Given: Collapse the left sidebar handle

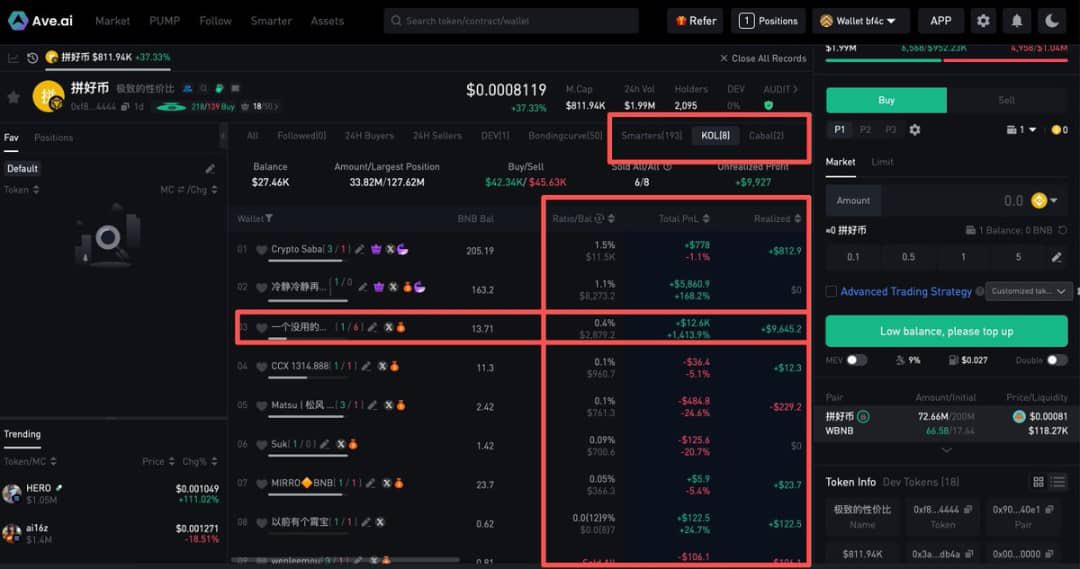Looking at the screenshot, I should pyautogui.click(x=223, y=136).
